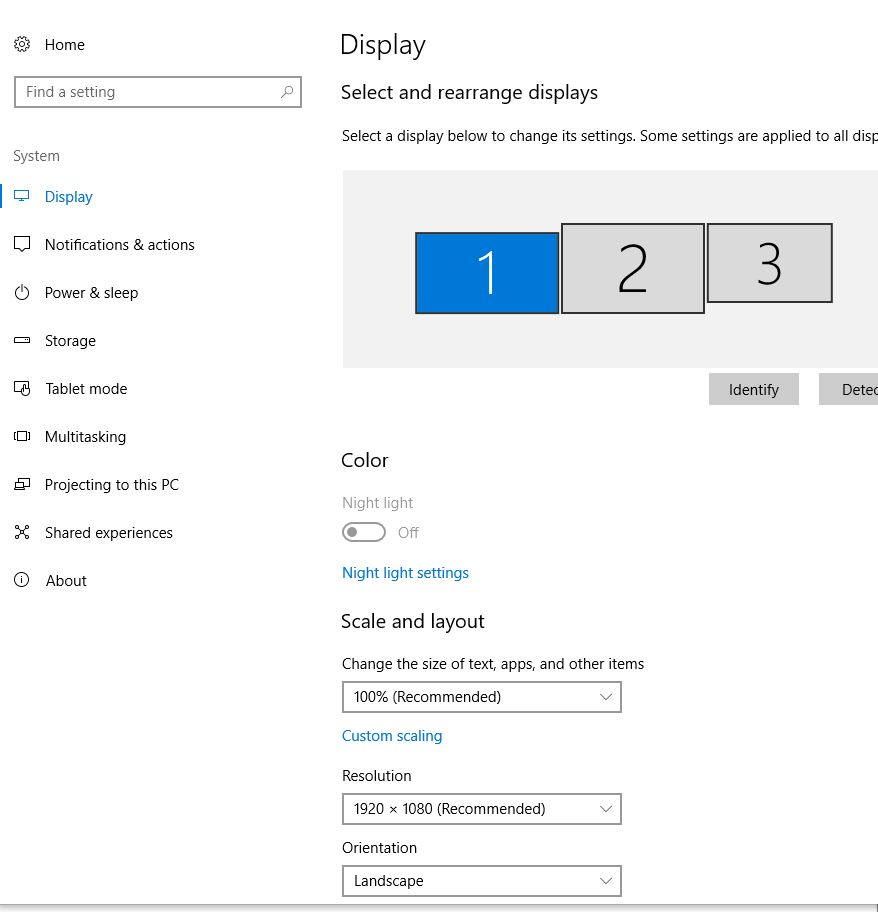Toggle the Night light switch
Image resolution: width=878 pixels, height=912 pixels.
coord(363,532)
